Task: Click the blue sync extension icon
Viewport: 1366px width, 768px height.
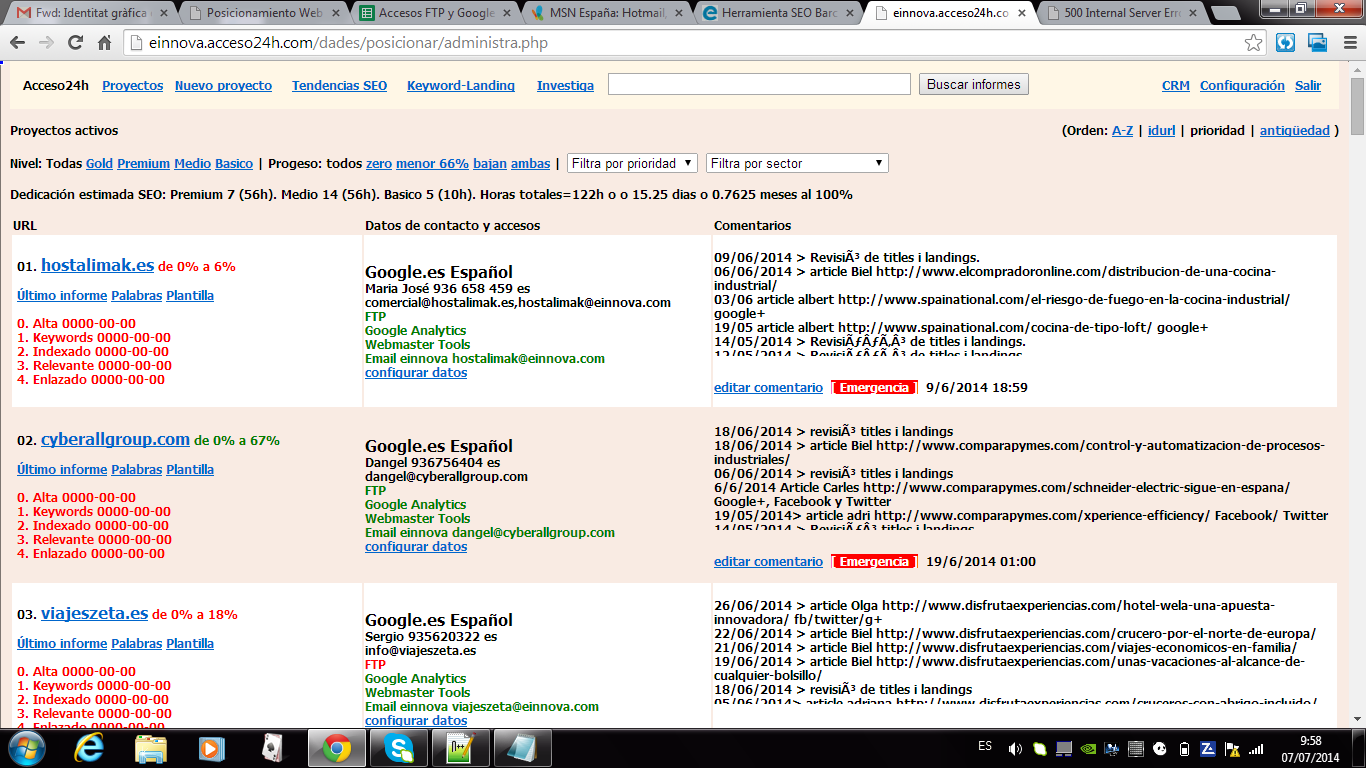Action: pos(1286,43)
